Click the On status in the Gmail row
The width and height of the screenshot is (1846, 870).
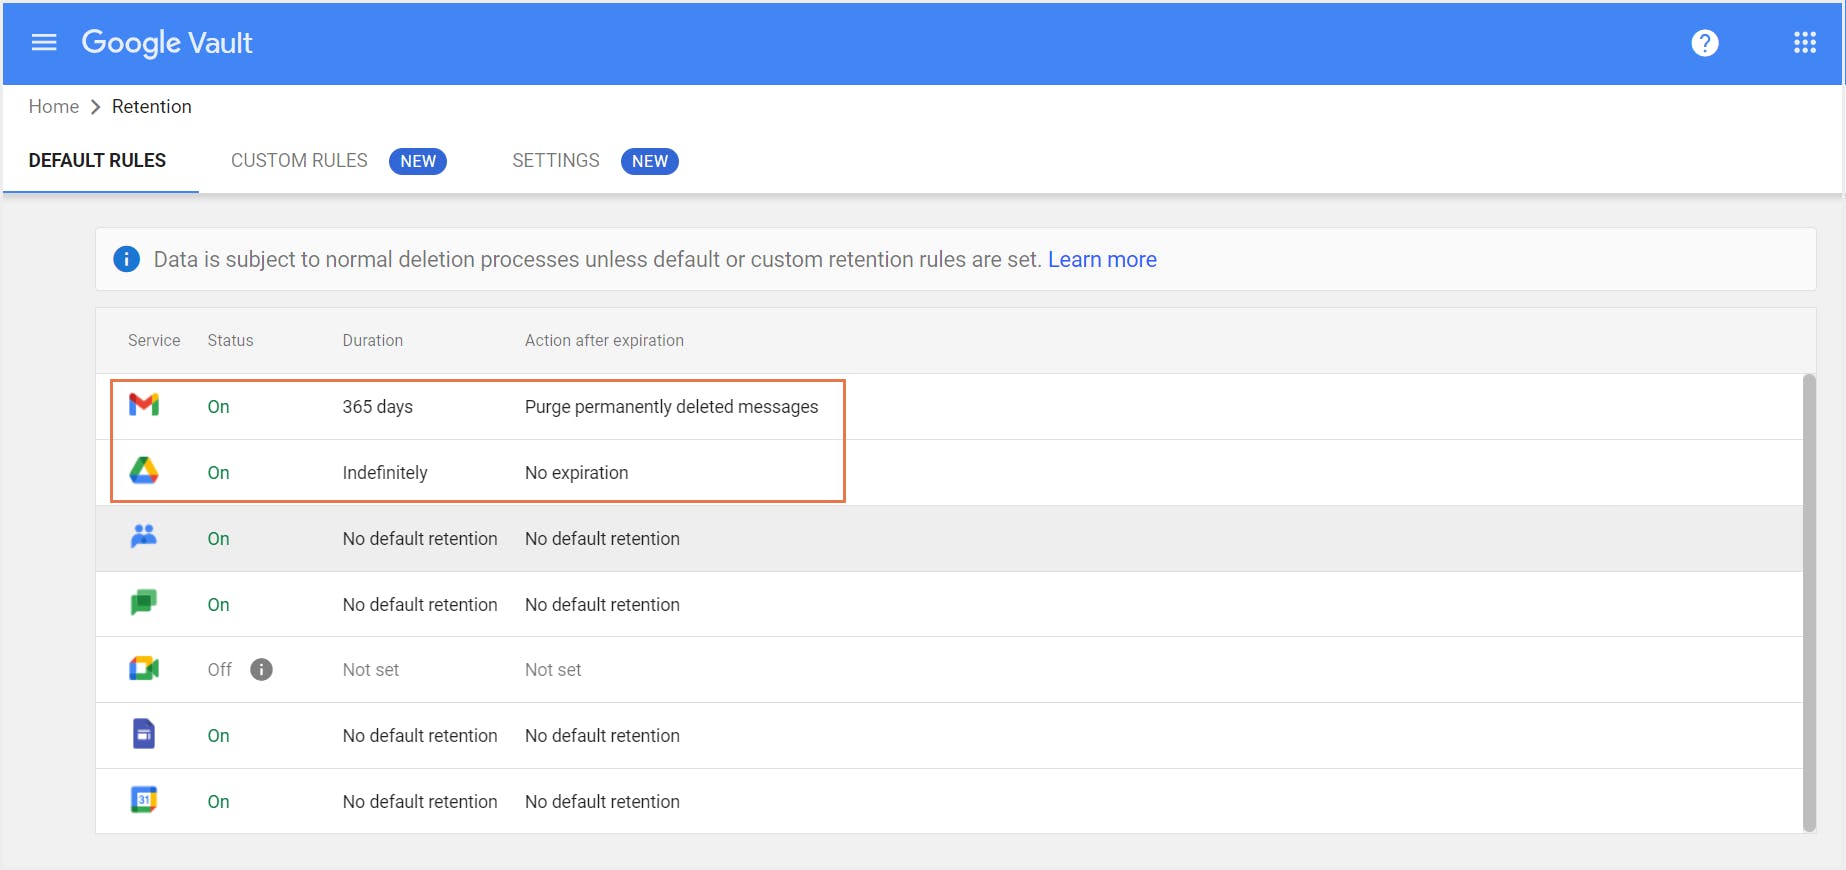(218, 407)
